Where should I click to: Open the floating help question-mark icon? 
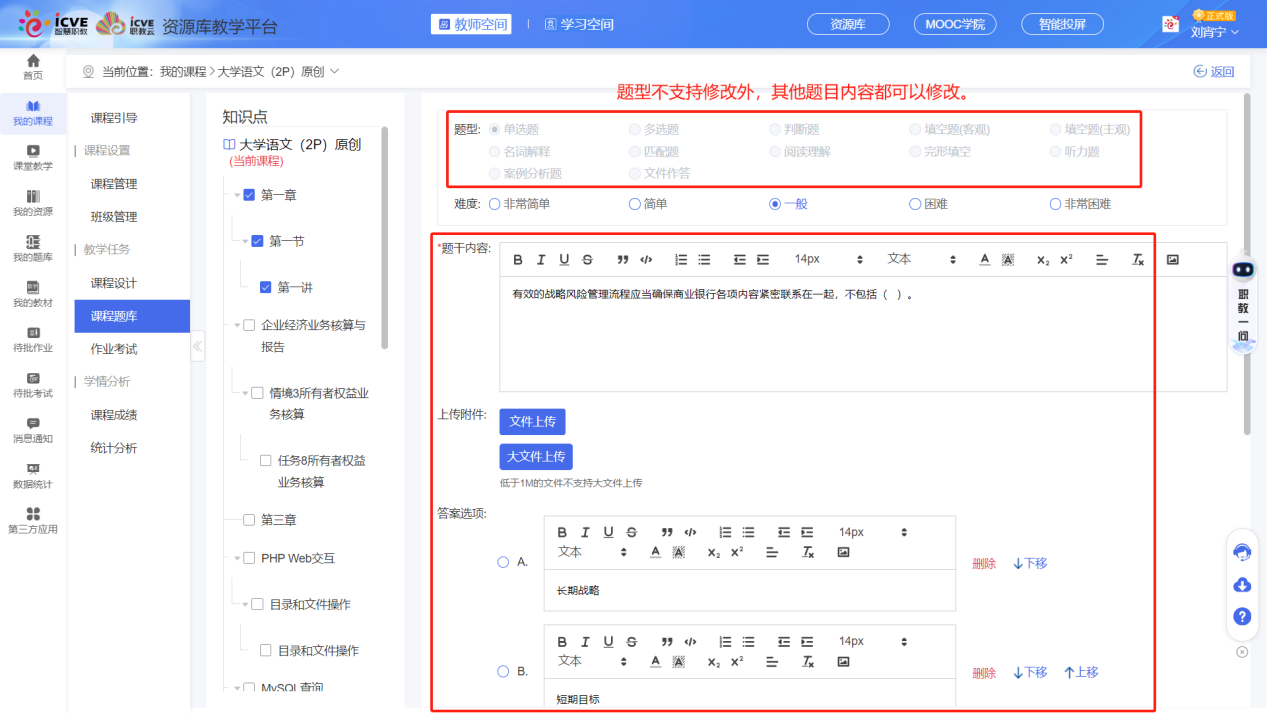1242,617
